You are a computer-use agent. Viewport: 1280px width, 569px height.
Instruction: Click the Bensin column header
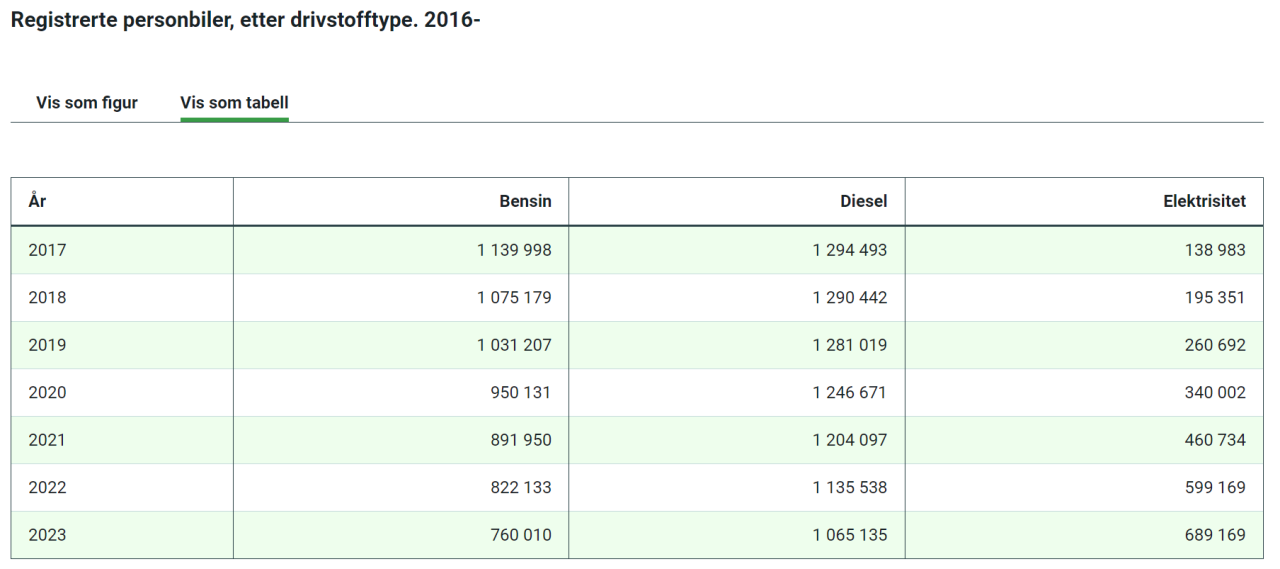(x=525, y=202)
